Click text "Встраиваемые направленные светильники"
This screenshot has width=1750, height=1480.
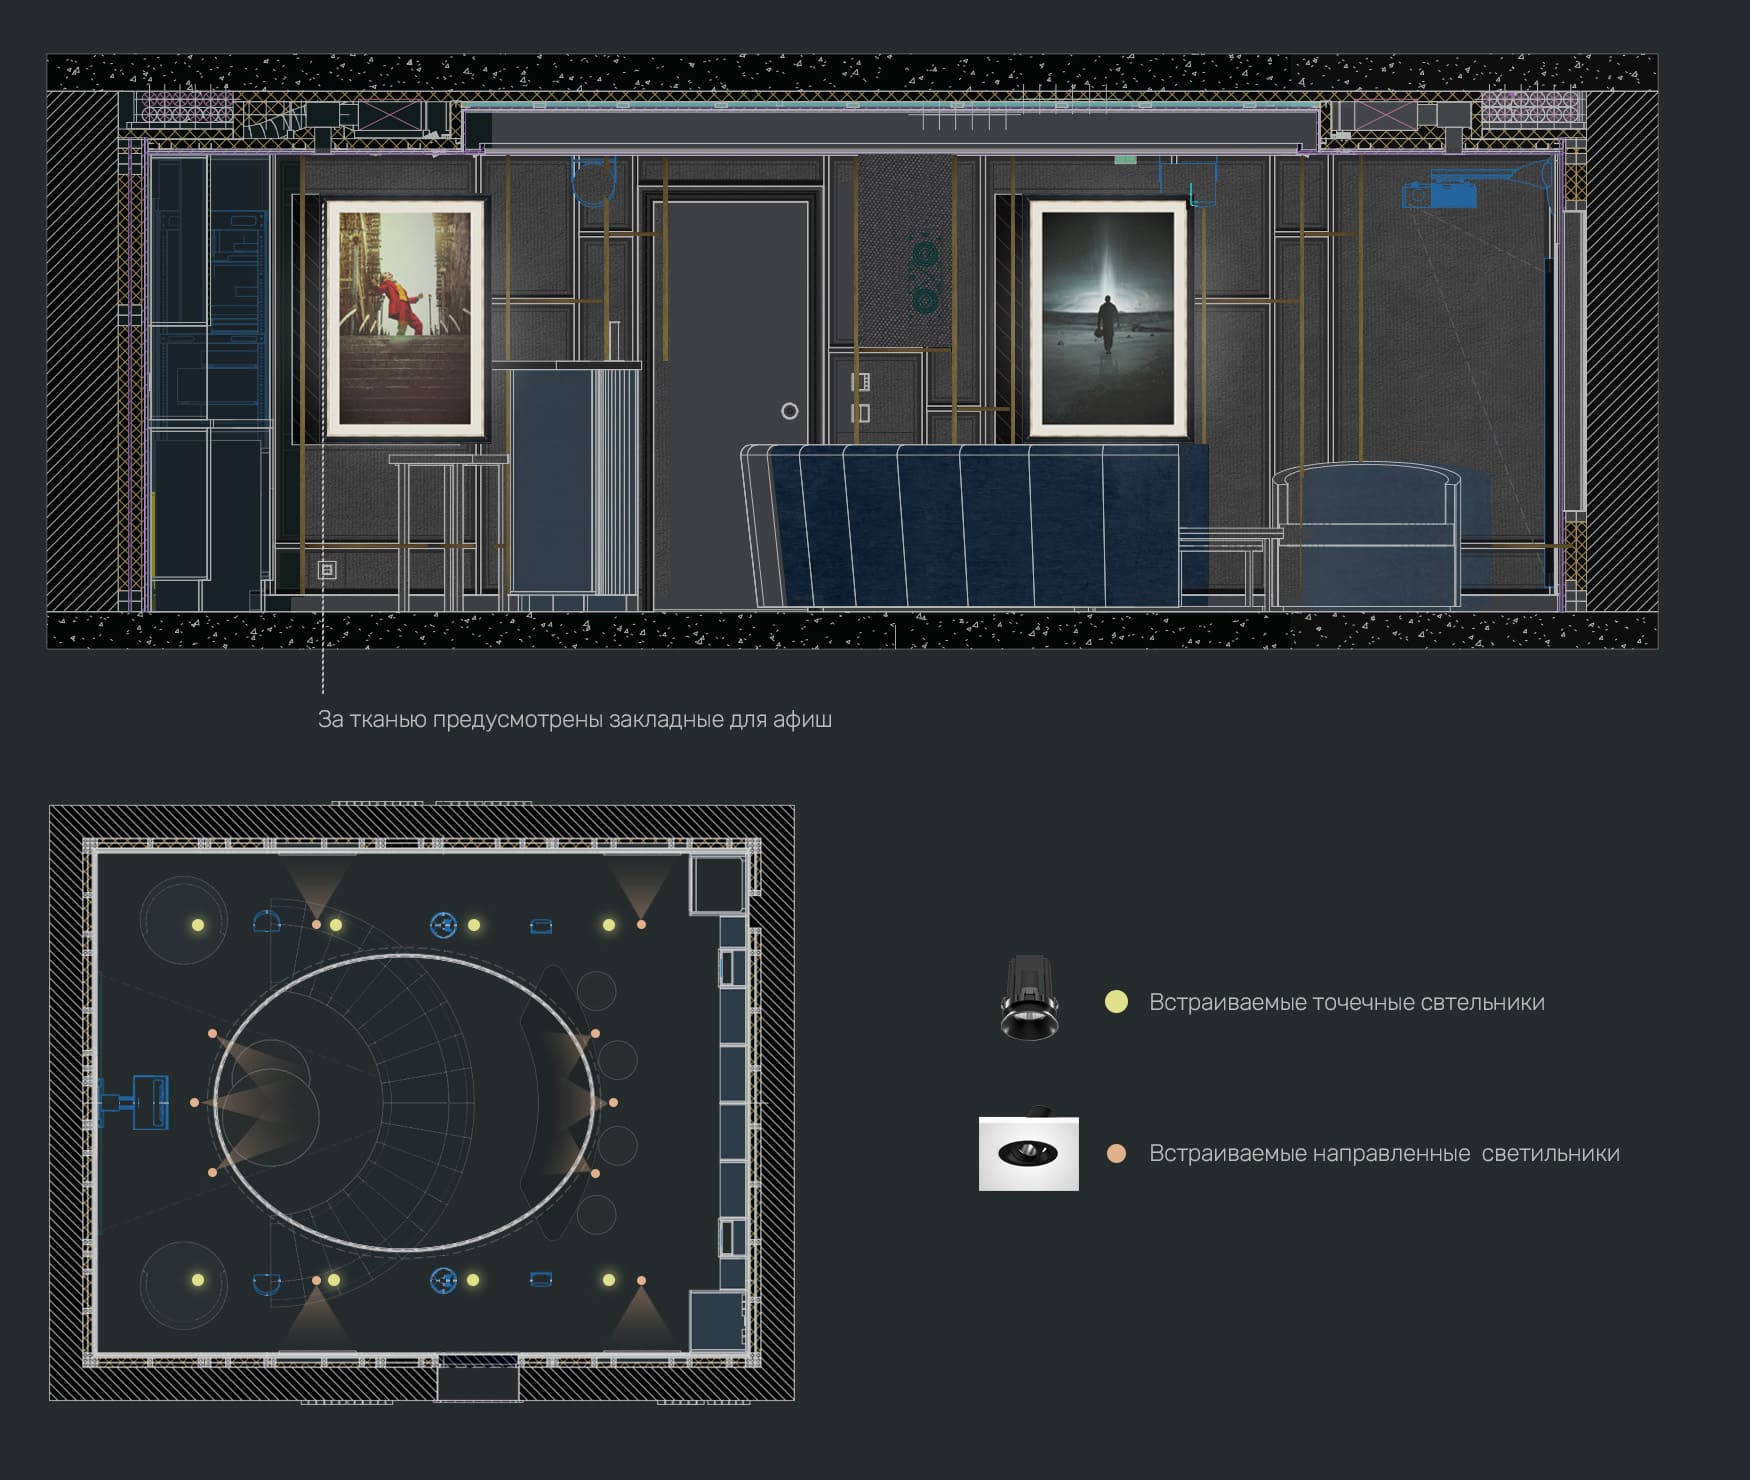click(1384, 1153)
